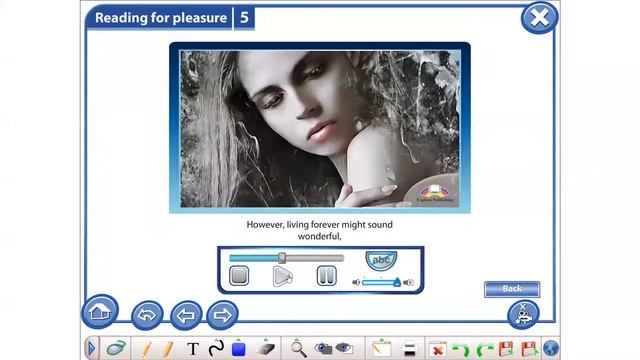
Task: Play the video
Action: [282, 276]
